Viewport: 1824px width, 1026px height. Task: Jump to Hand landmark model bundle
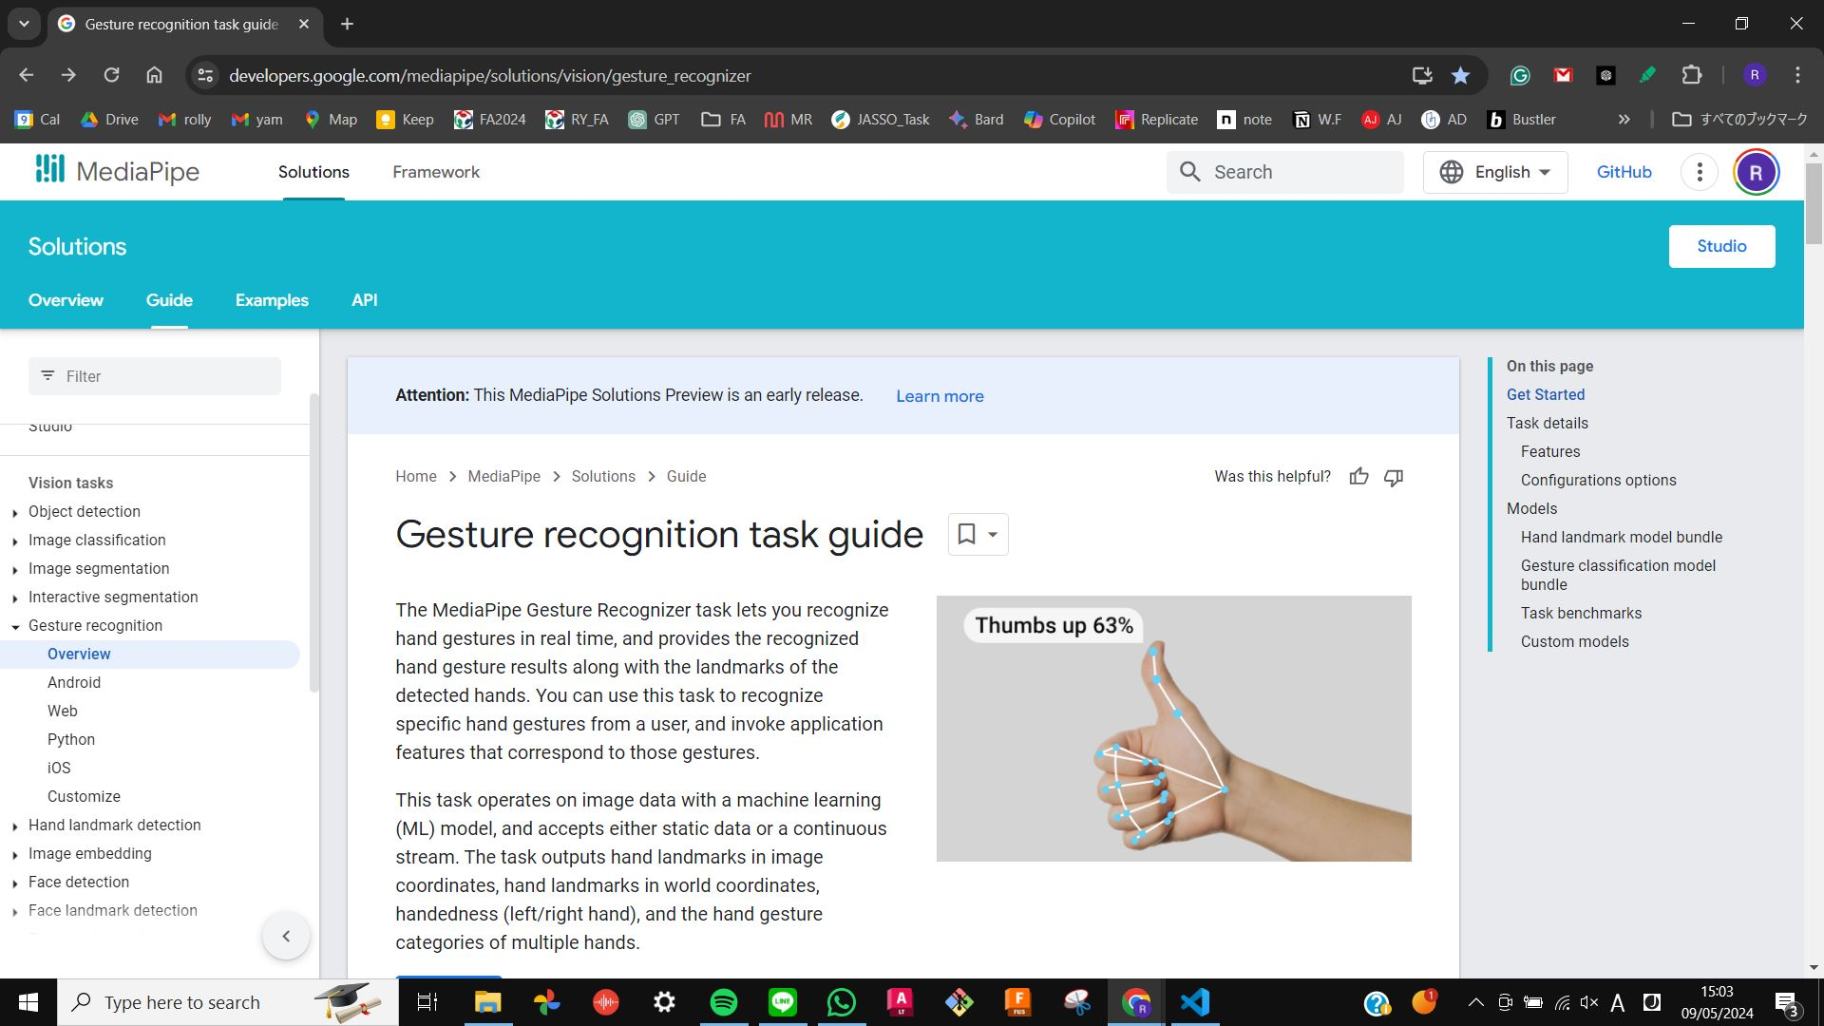tap(1621, 537)
